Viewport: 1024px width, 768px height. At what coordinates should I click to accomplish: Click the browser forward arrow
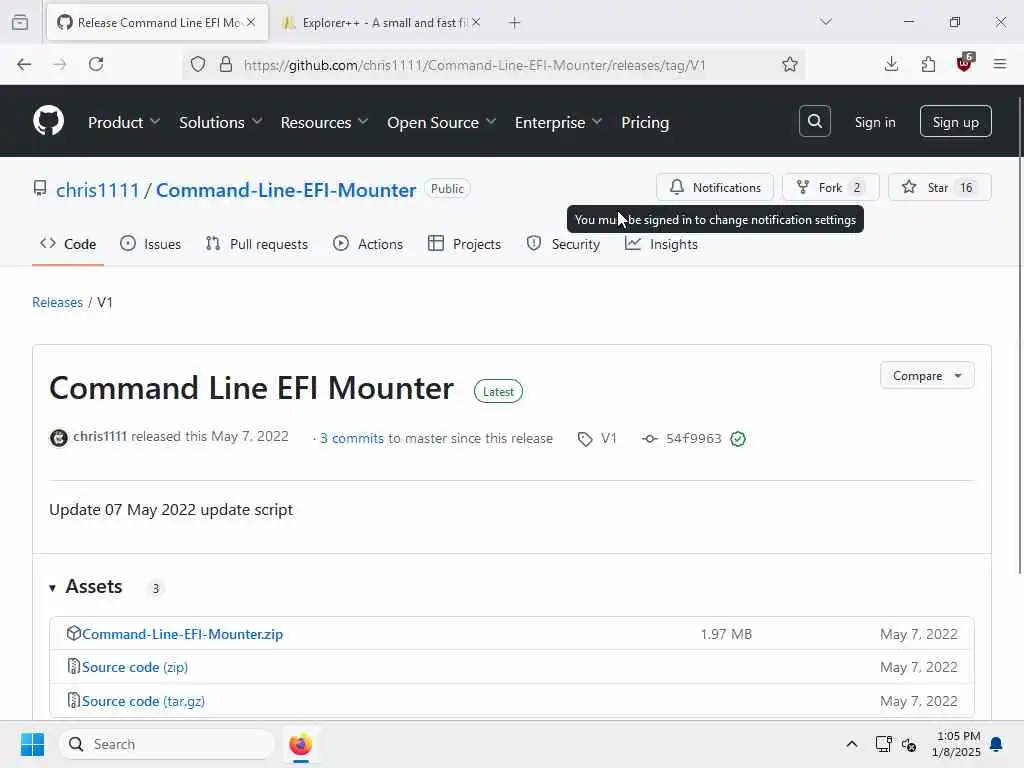point(60,64)
